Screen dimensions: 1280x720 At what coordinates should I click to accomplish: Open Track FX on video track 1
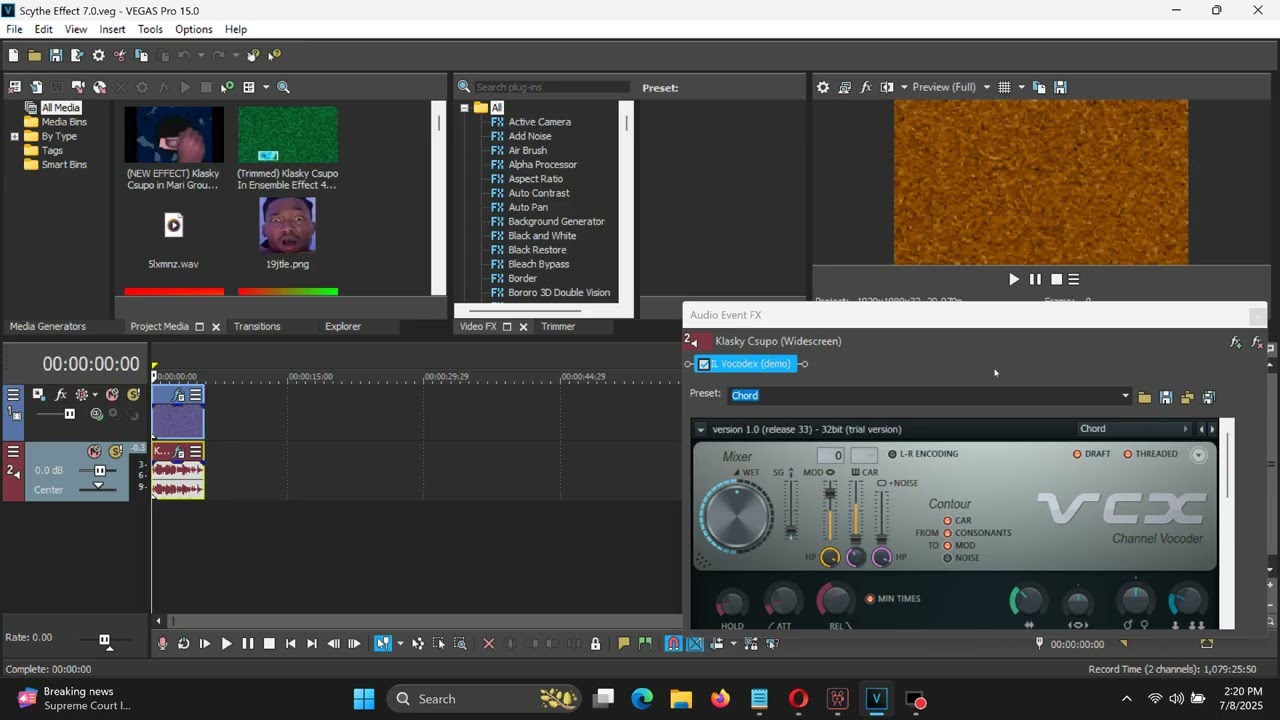coord(60,395)
